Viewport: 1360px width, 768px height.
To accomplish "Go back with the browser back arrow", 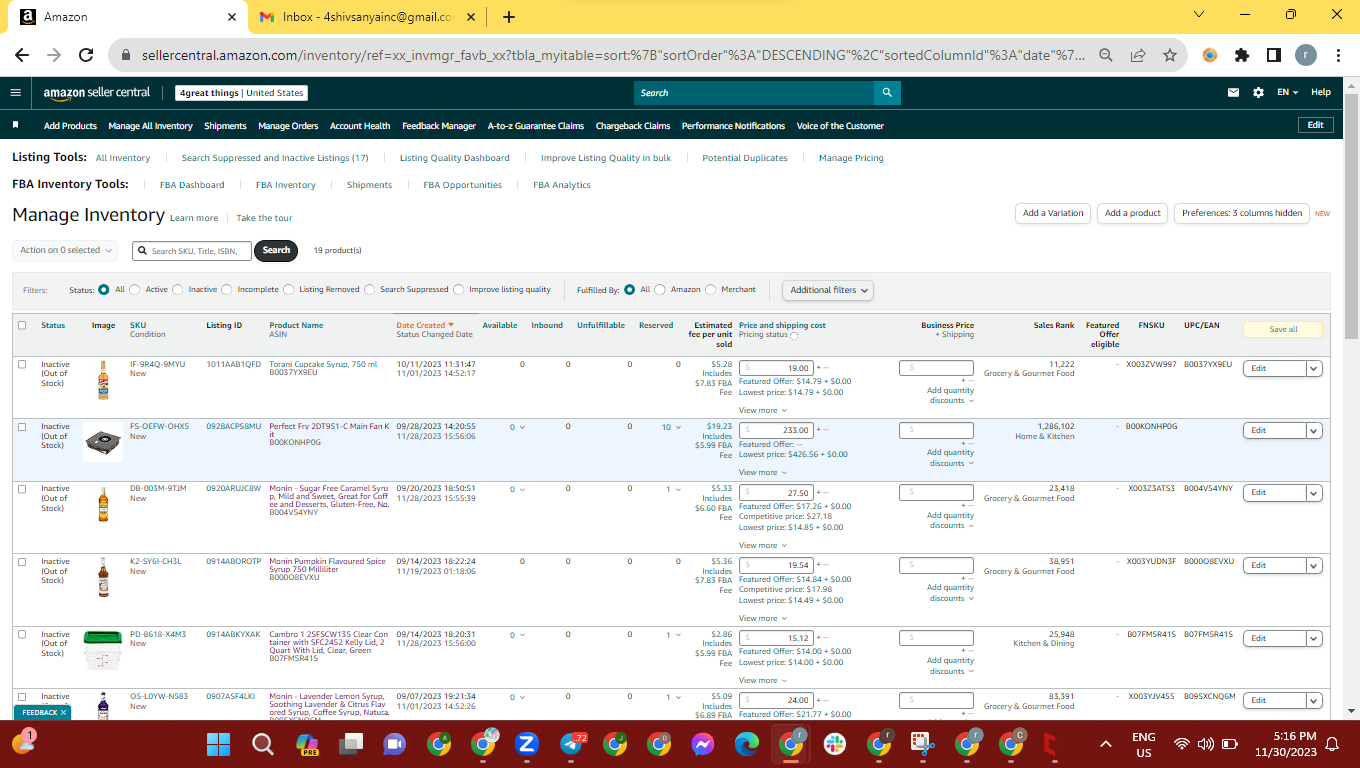I will tap(22, 56).
